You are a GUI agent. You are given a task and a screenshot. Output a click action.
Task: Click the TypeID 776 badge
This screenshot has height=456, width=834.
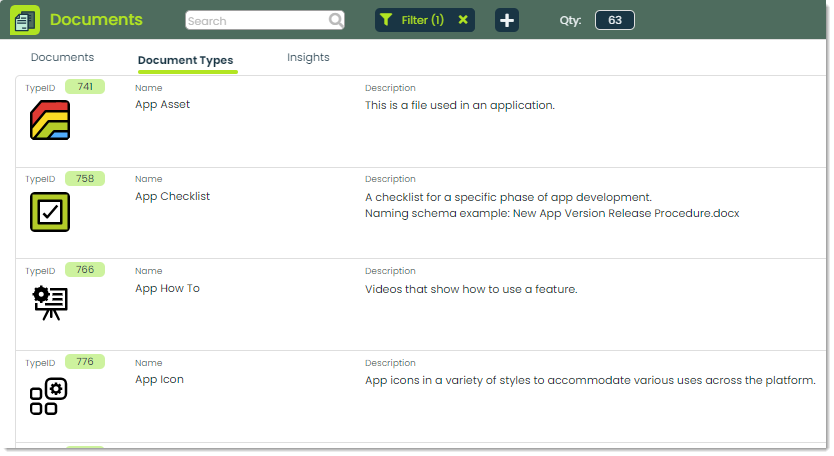point(85,362)
